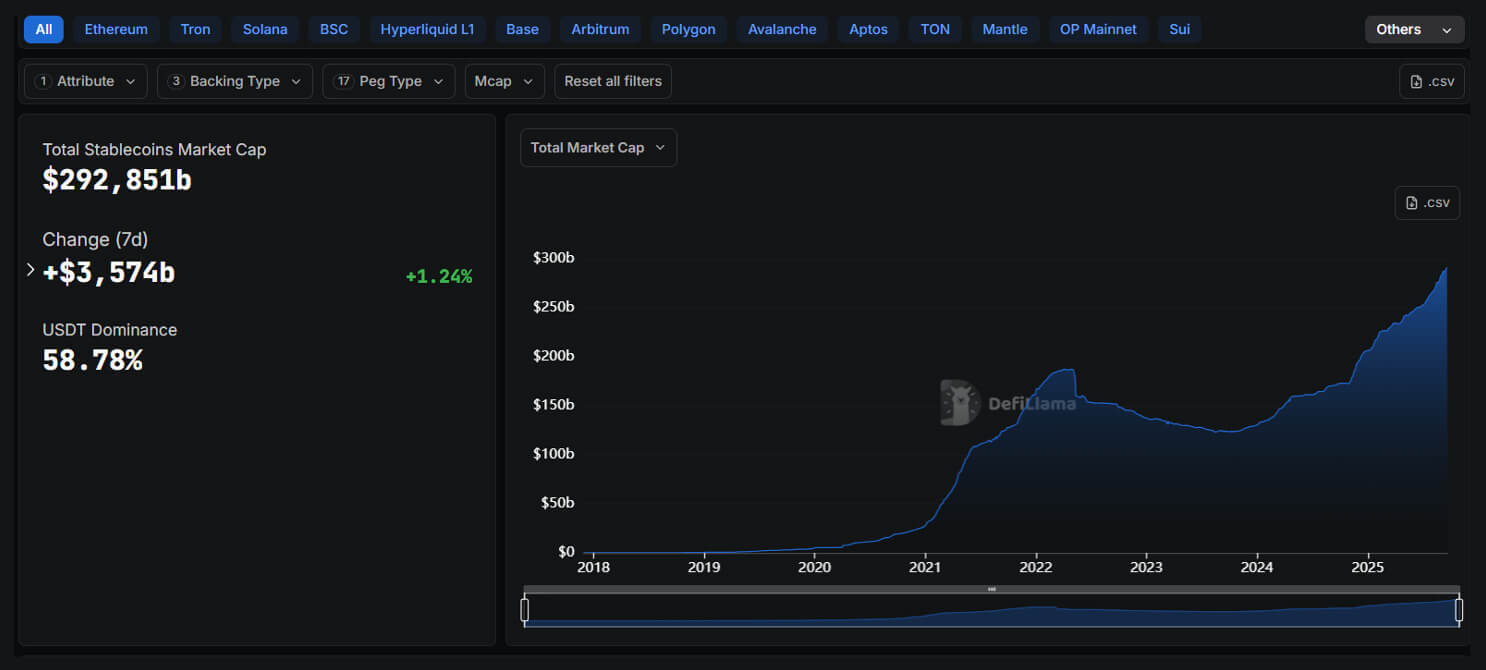Open the Mcap filter dropdown

pyautogui.click(x=504, y=81)
